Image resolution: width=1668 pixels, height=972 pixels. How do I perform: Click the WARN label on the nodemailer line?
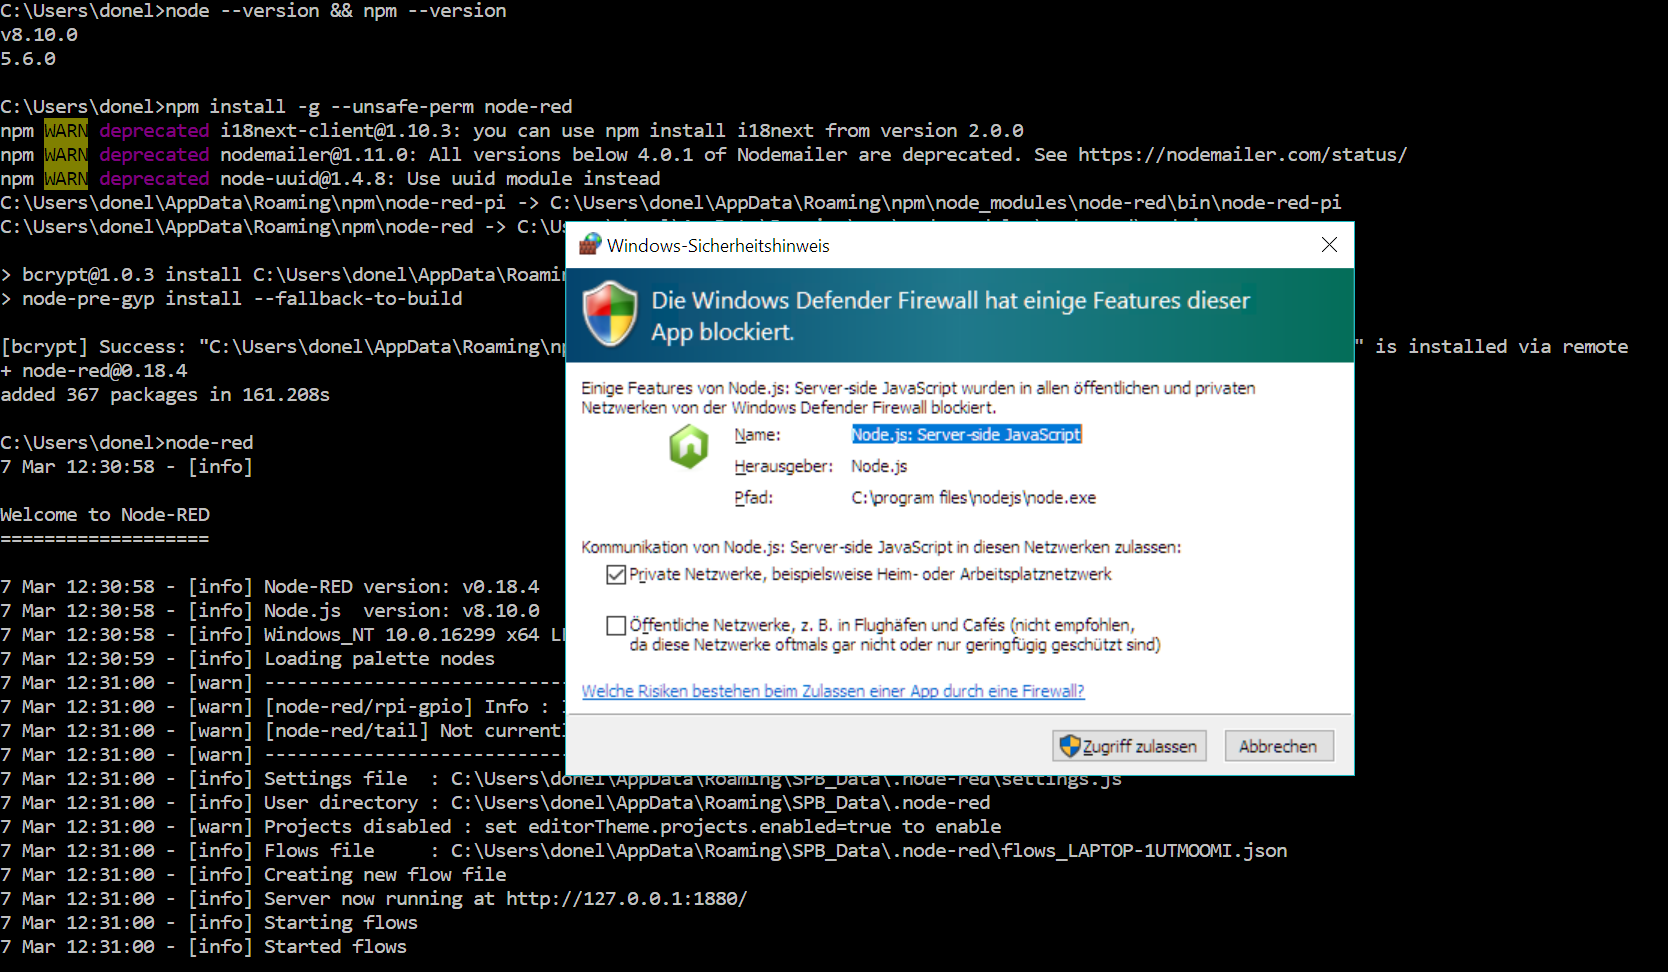pyautogui.click(x=66, y=155)
